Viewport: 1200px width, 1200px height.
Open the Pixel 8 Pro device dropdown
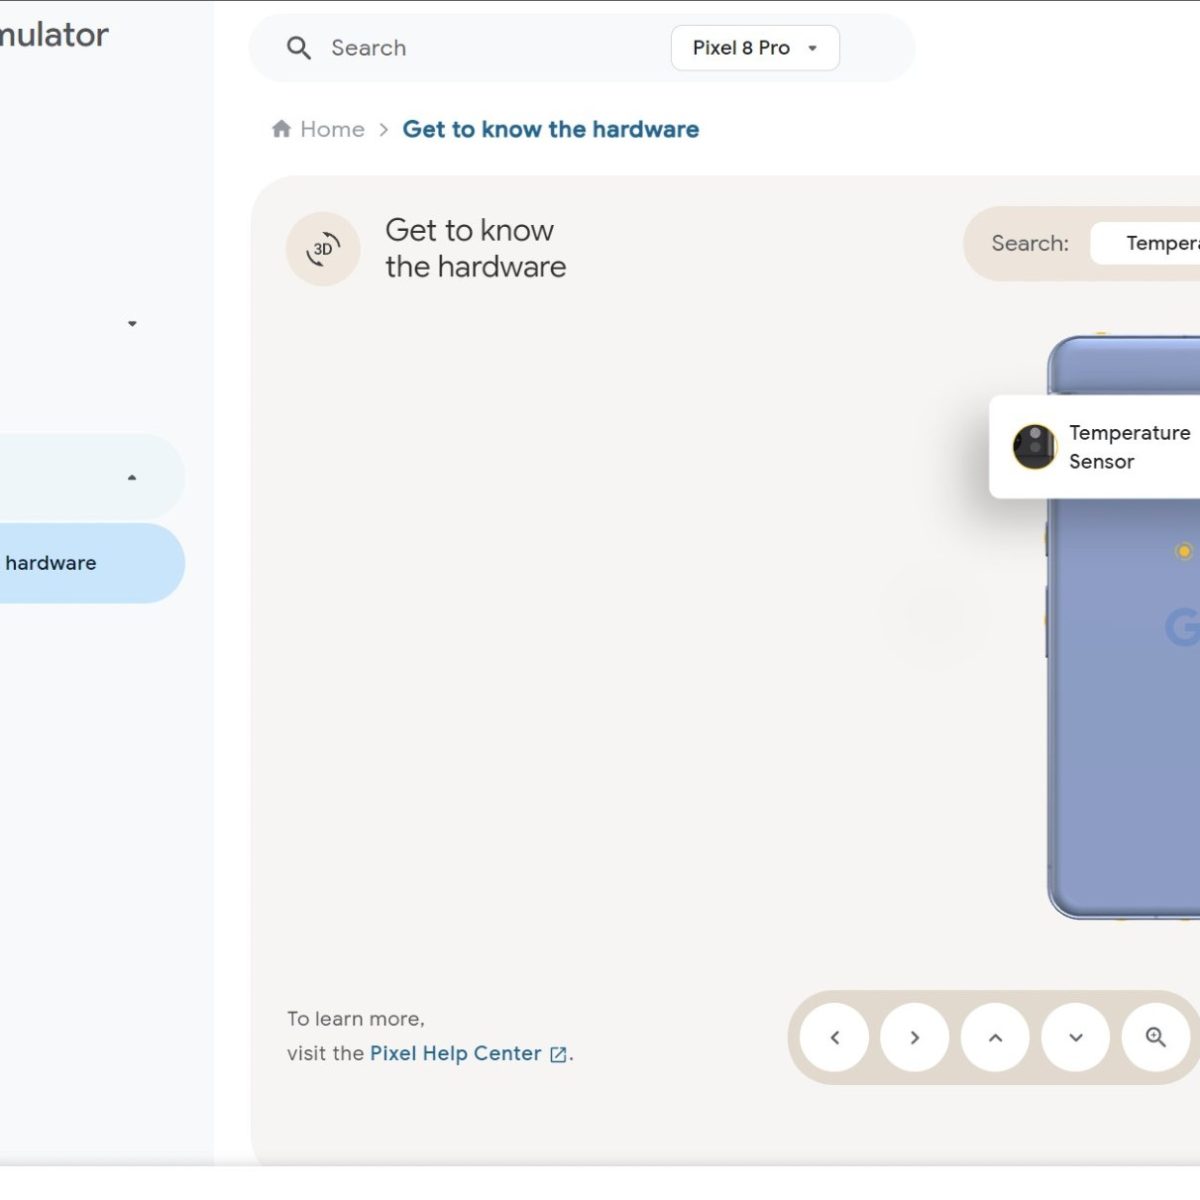click(x=755, y=48)
